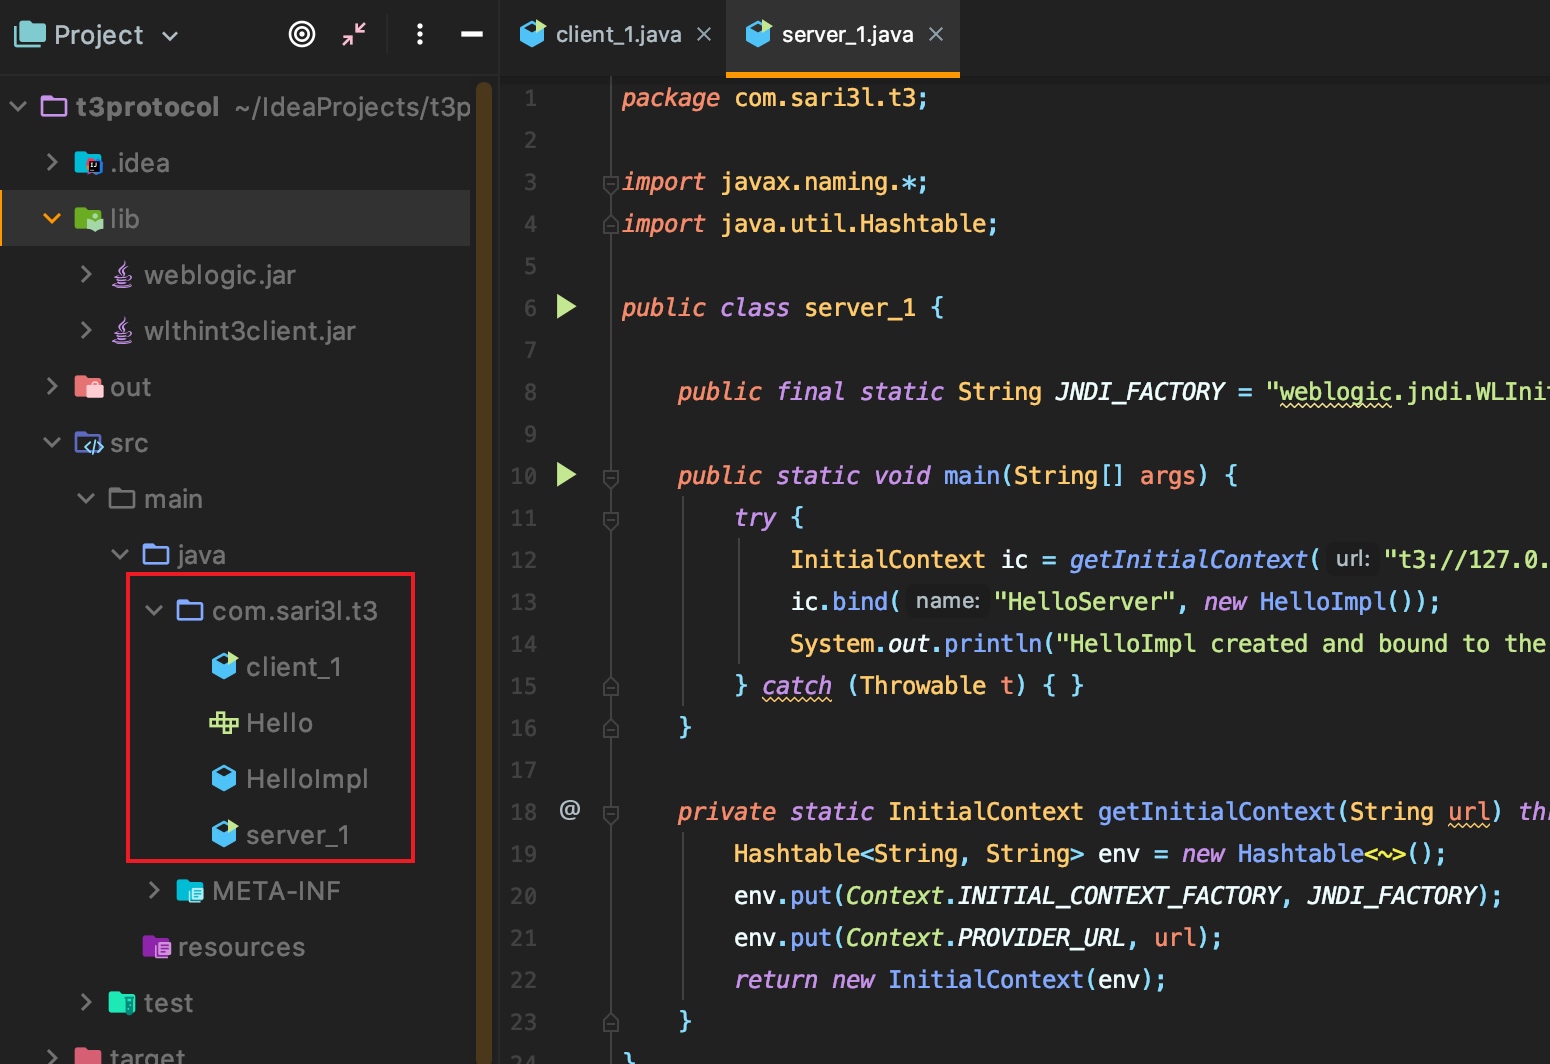Screen dimensions: 1550x1064
Task: Expand the .idea folder
Action: tap(52, 162)
